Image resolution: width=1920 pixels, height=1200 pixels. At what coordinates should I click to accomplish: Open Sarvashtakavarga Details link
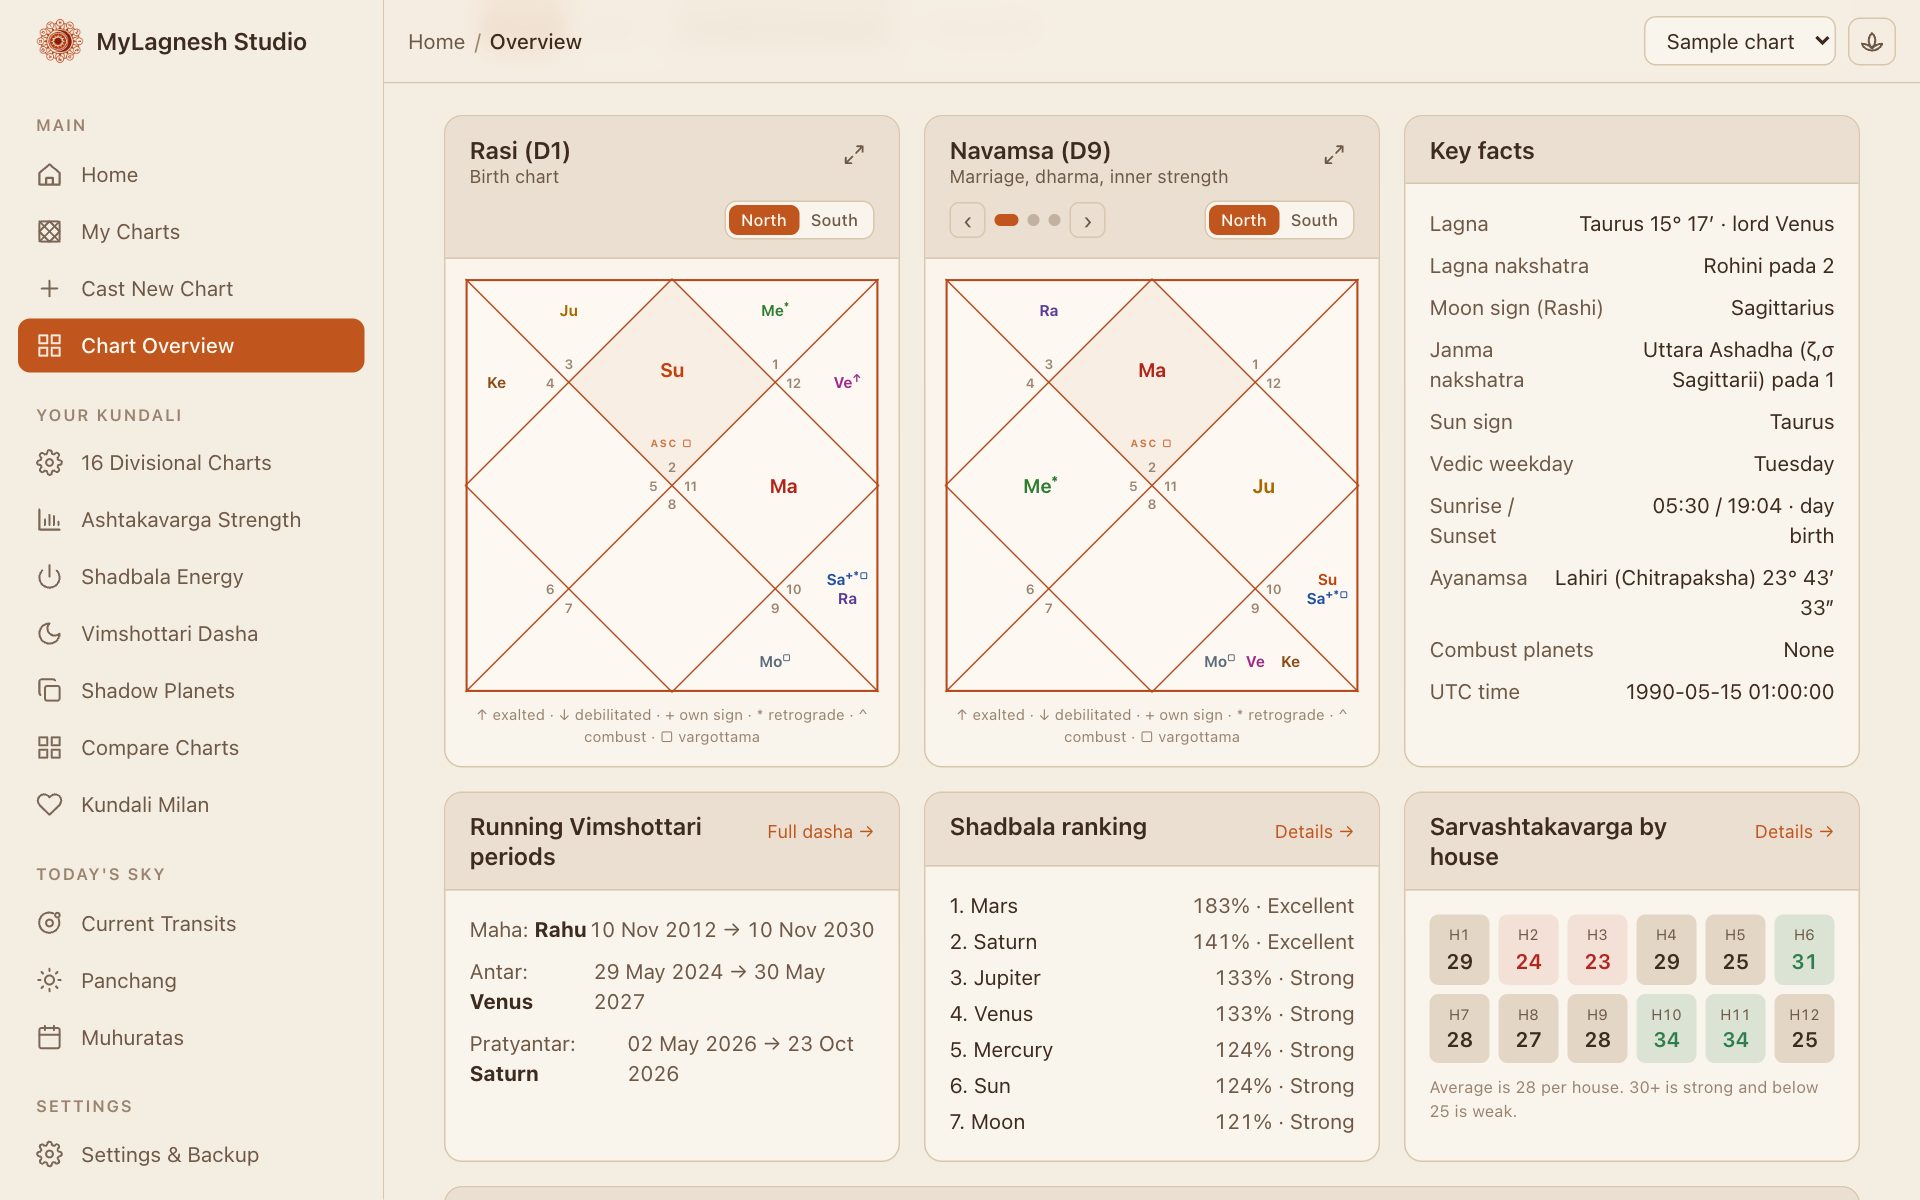[x=1794, y=832]
